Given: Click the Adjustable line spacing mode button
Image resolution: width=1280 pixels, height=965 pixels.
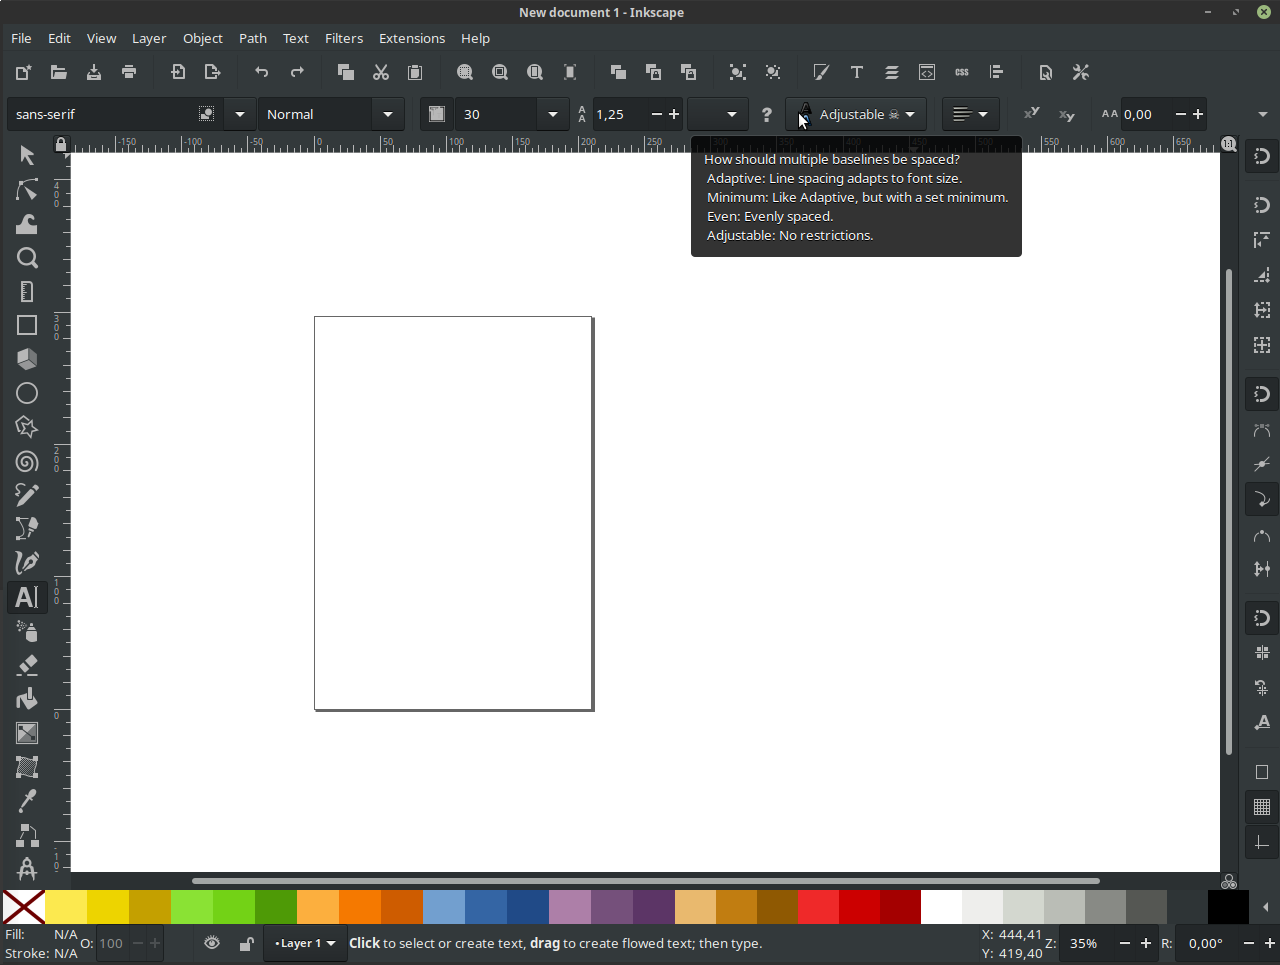Looking at the screenshot, I should pos(857,115).
